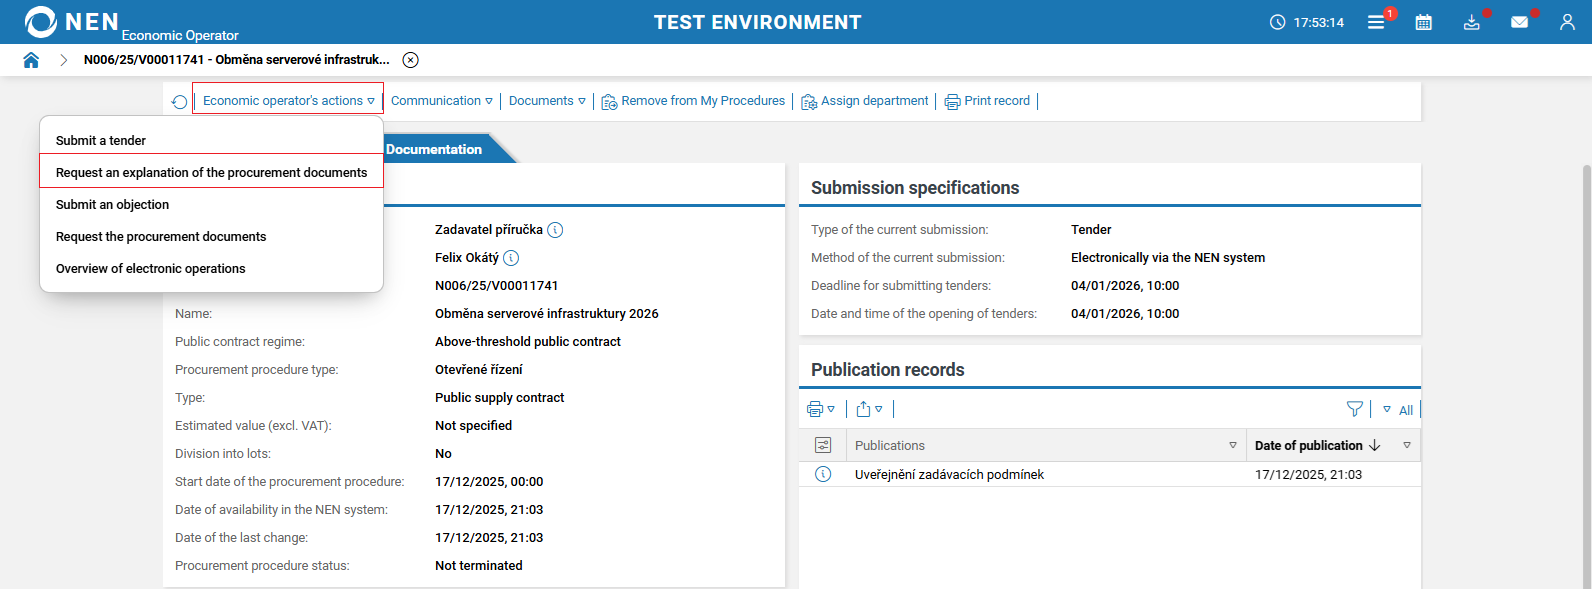The width and height of the screenshot is (1592, 589).
Task: Click the home icon in breadcrumb
Action: tap(31, 60)
